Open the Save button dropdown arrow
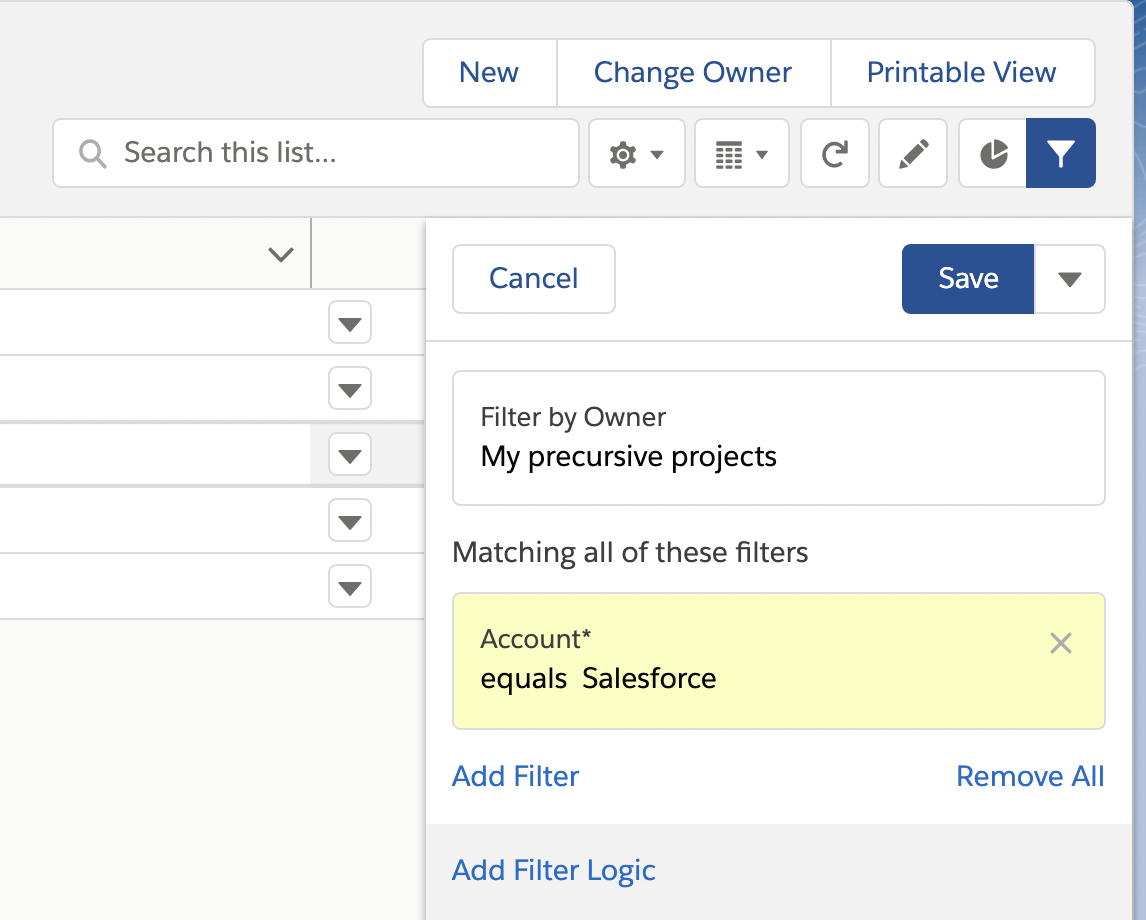This screenshot has width=1146, height=920. pyautogui.click(x=1070, y=279)
